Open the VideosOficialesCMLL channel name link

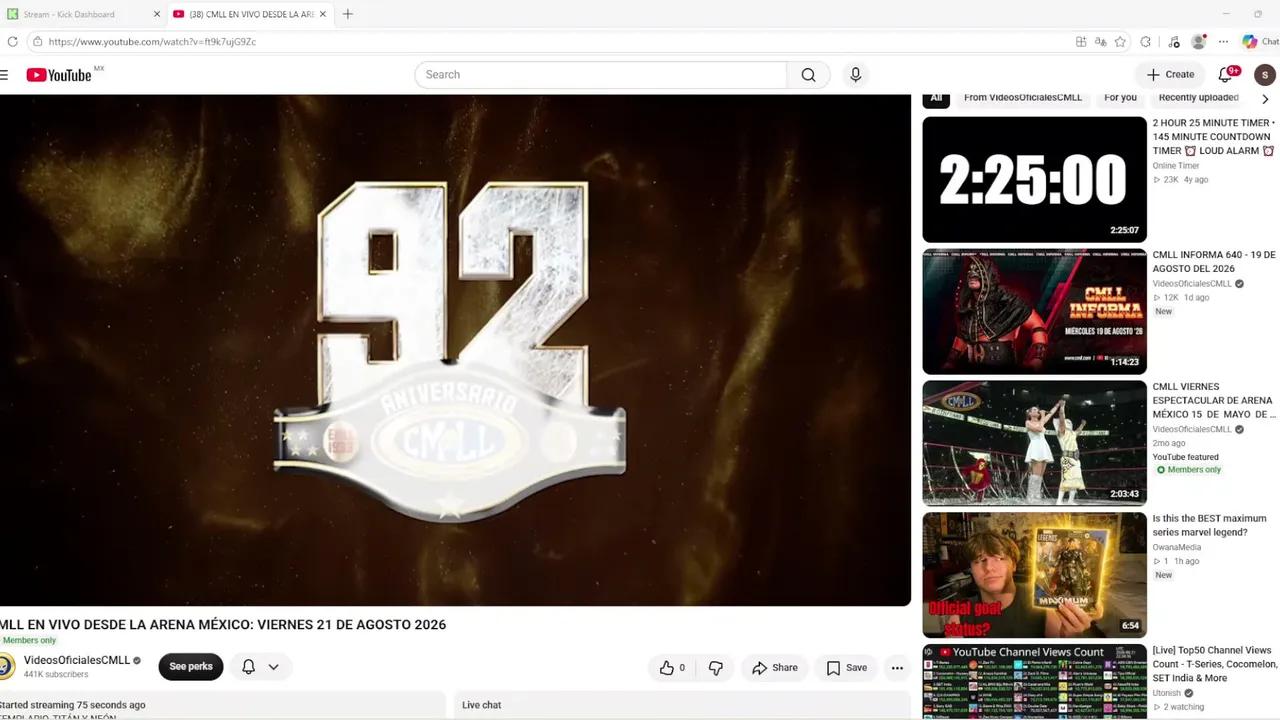pyautogui.click(x=77, y=661)
